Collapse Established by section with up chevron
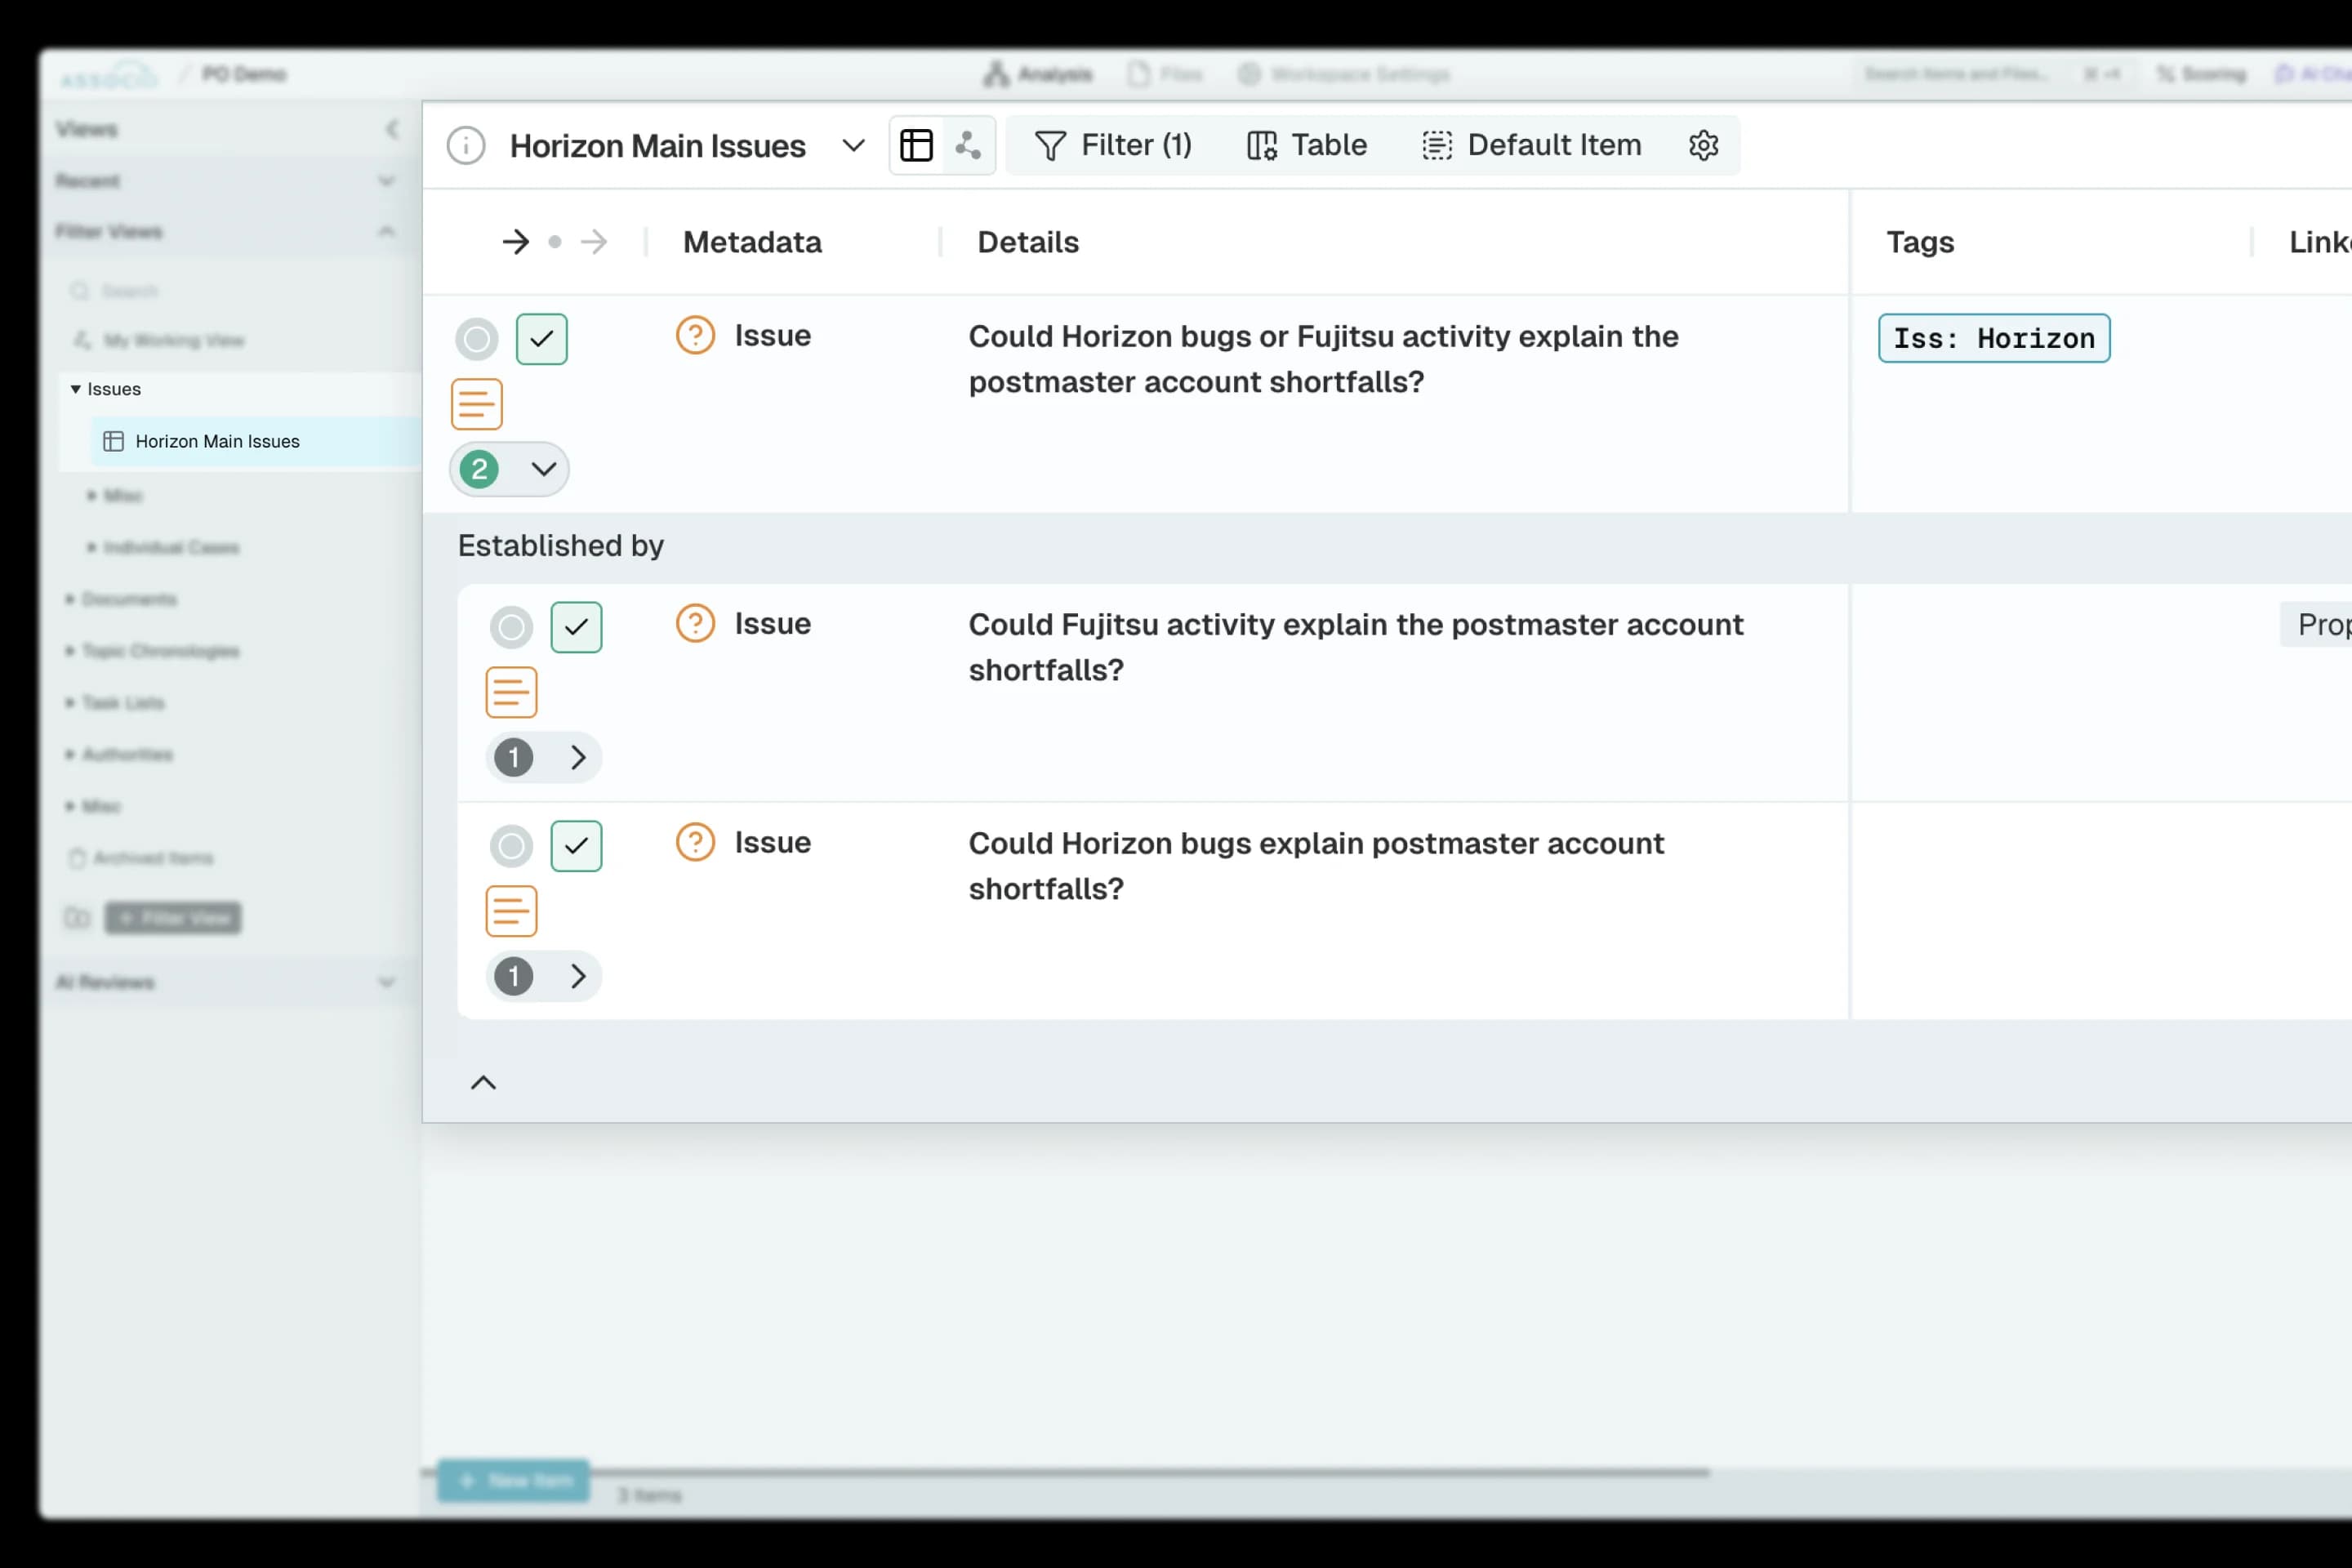This screenshot has width=2352, height=1568. (x=484, y=1083)
